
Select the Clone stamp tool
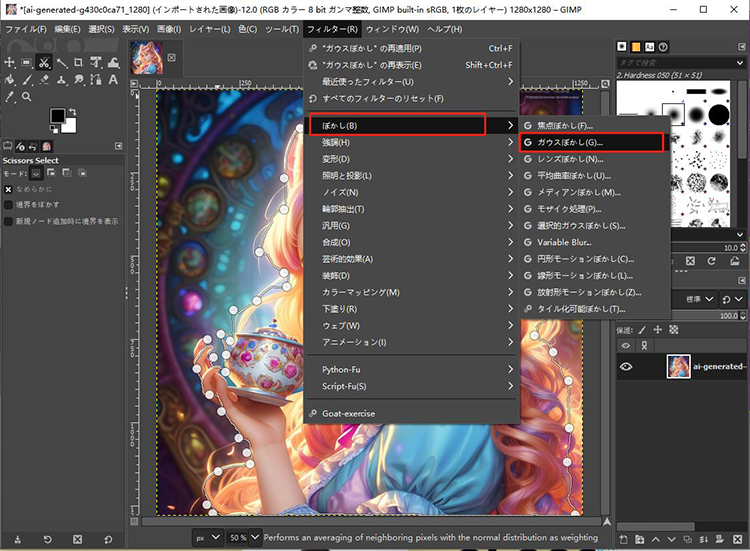pos(61,79)
